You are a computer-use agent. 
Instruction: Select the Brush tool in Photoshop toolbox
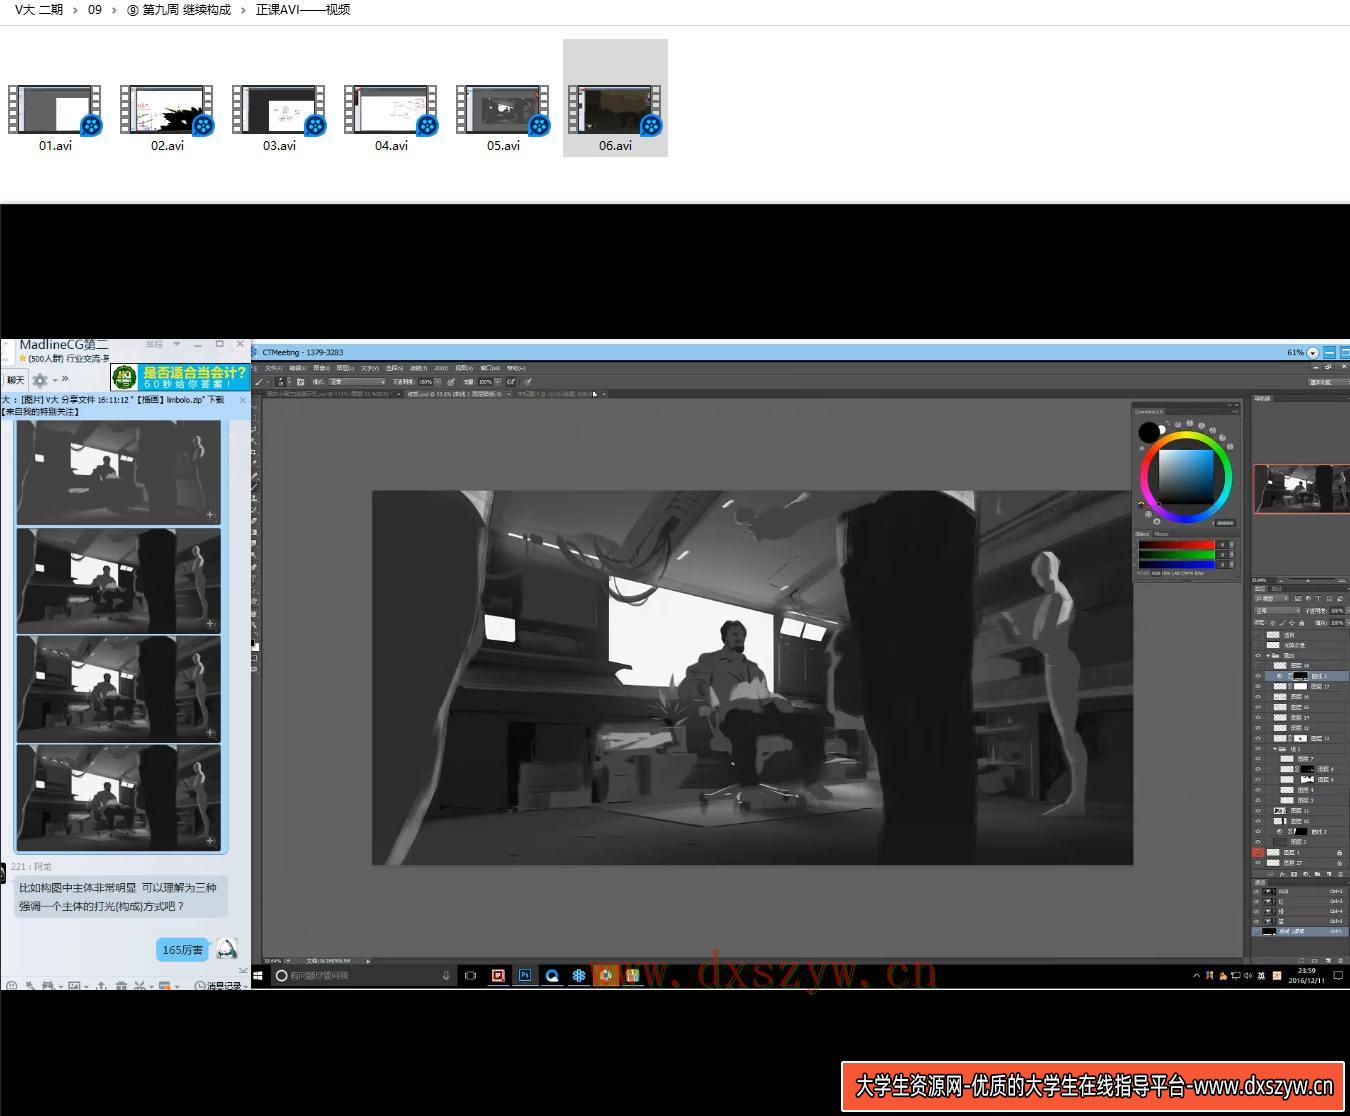(x=255, y=485)
